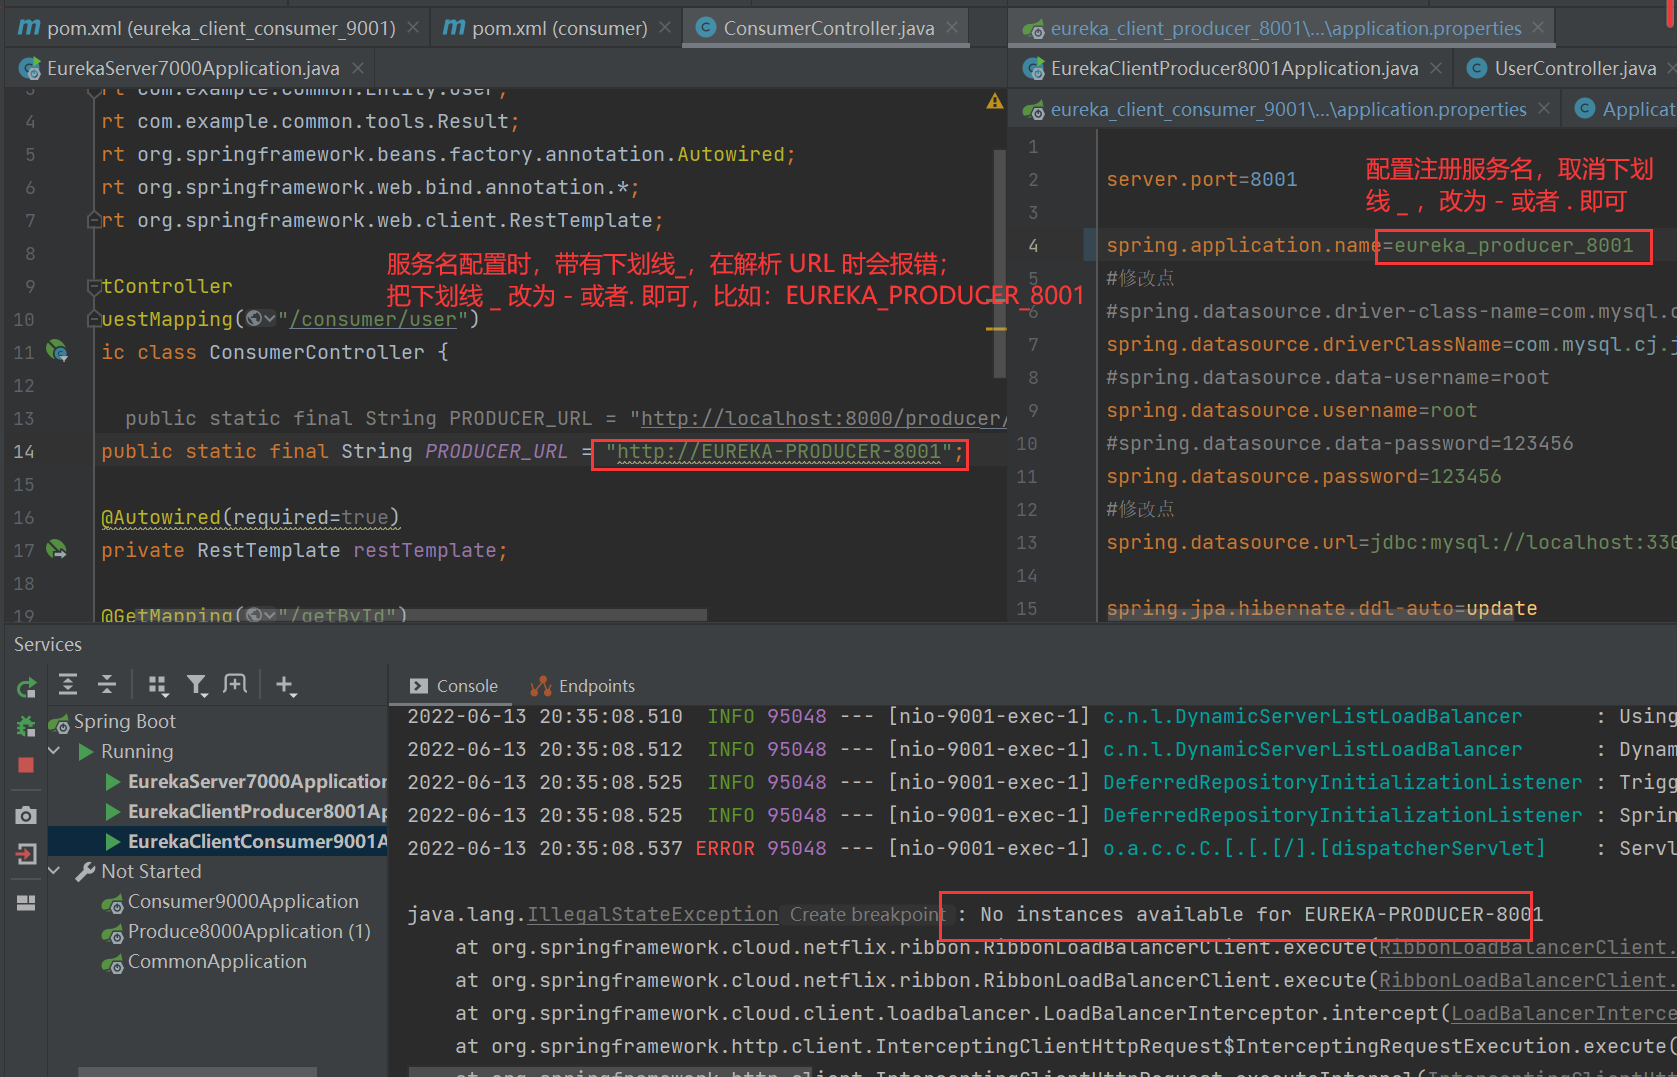Click the yellow warning icon in the editor
Viewport: 1677px width, 1077px height.
point(994,101)
